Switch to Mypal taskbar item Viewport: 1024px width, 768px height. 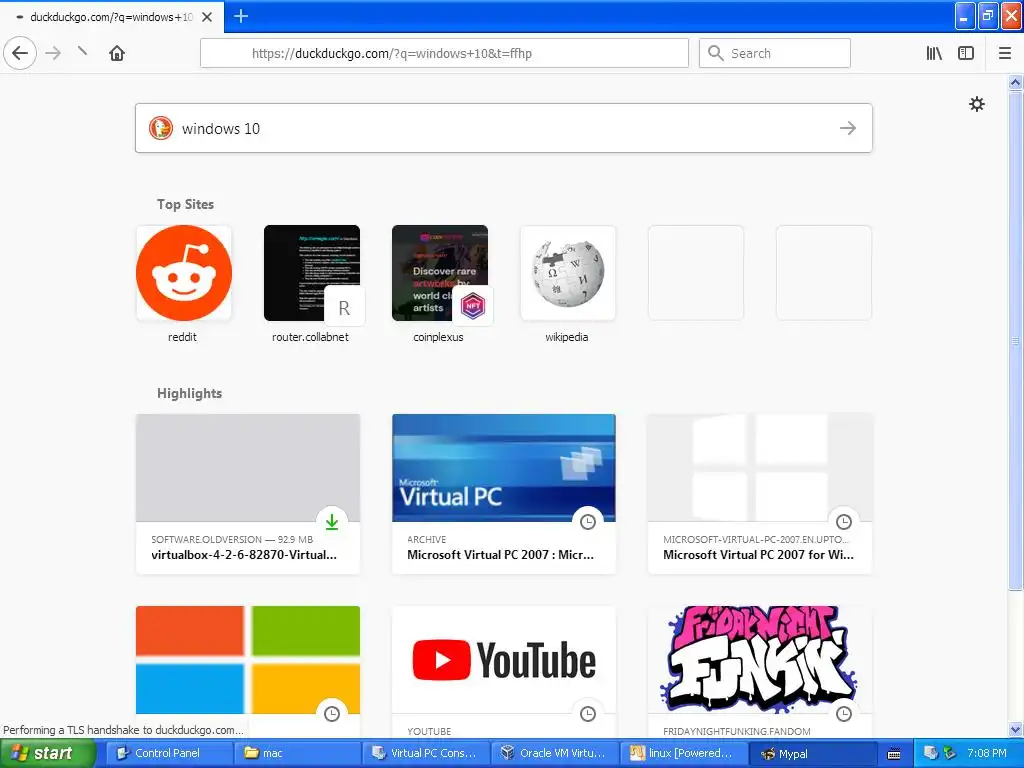click(x=811, y=753)
